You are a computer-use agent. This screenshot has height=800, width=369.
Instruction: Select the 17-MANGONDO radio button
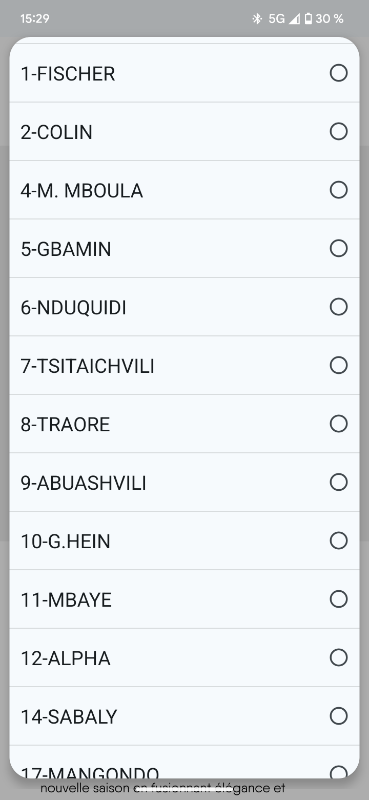coord(338,772)
